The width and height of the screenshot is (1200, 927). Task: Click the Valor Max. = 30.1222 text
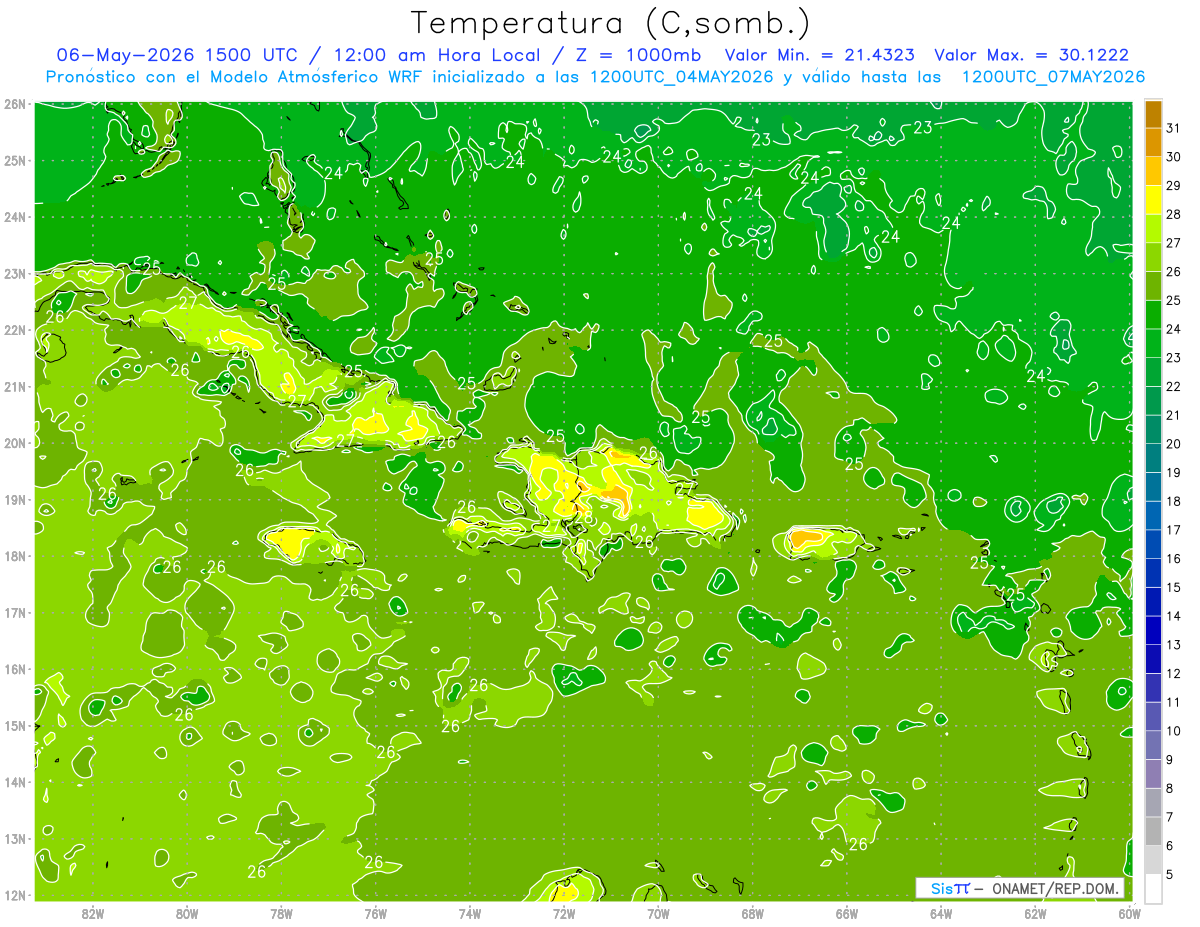(1031, 55)
